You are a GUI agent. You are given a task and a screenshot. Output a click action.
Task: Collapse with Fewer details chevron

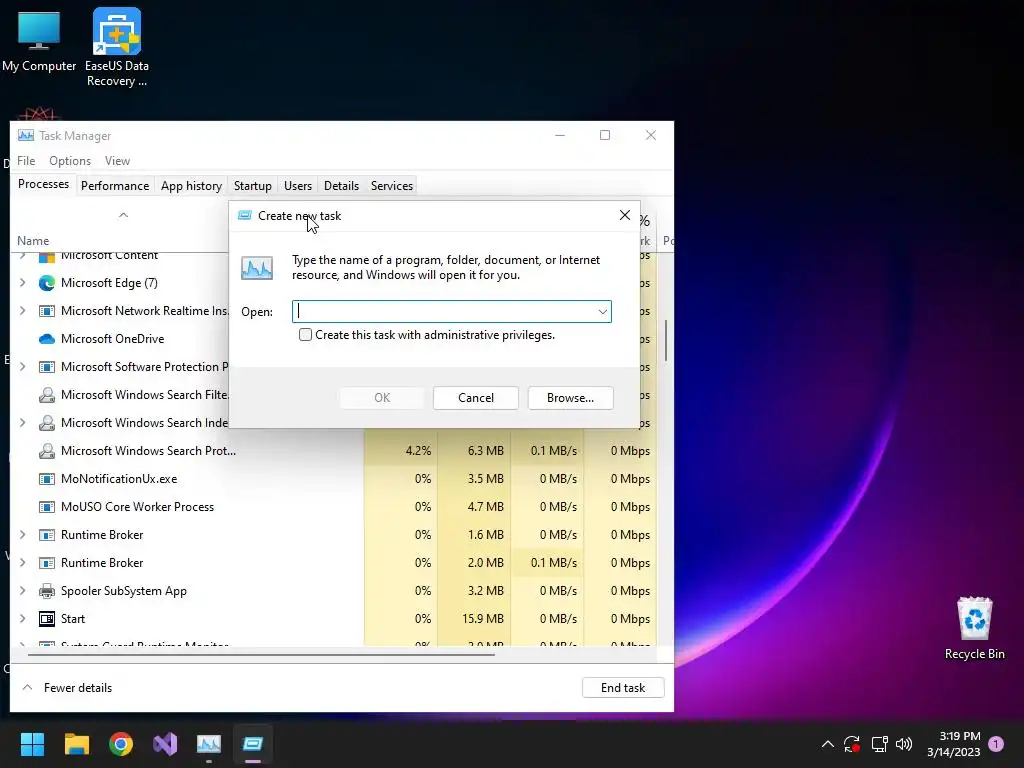click(27, 688)
